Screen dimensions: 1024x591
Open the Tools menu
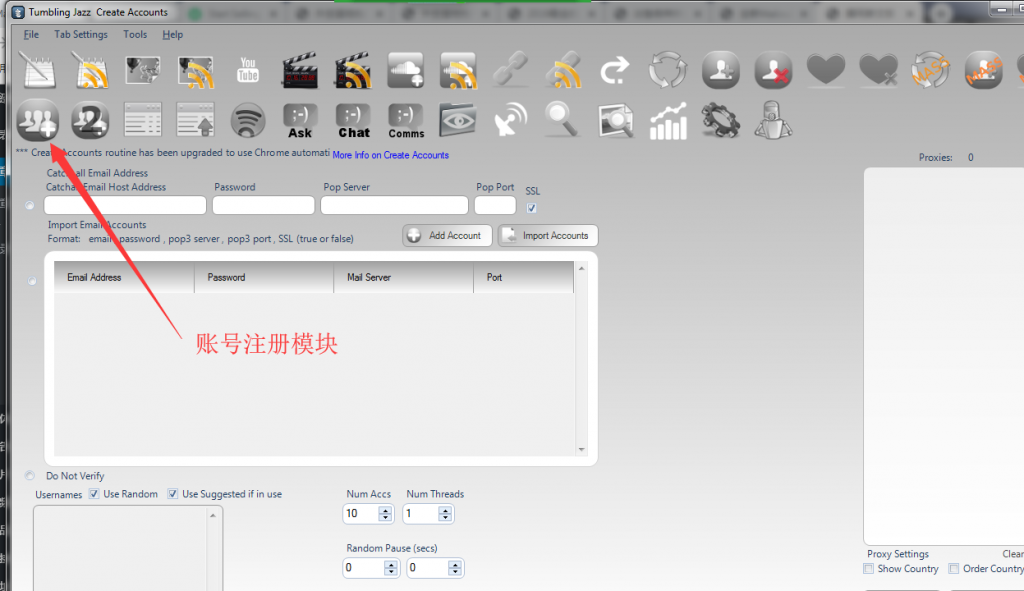[x=135, y=34]
